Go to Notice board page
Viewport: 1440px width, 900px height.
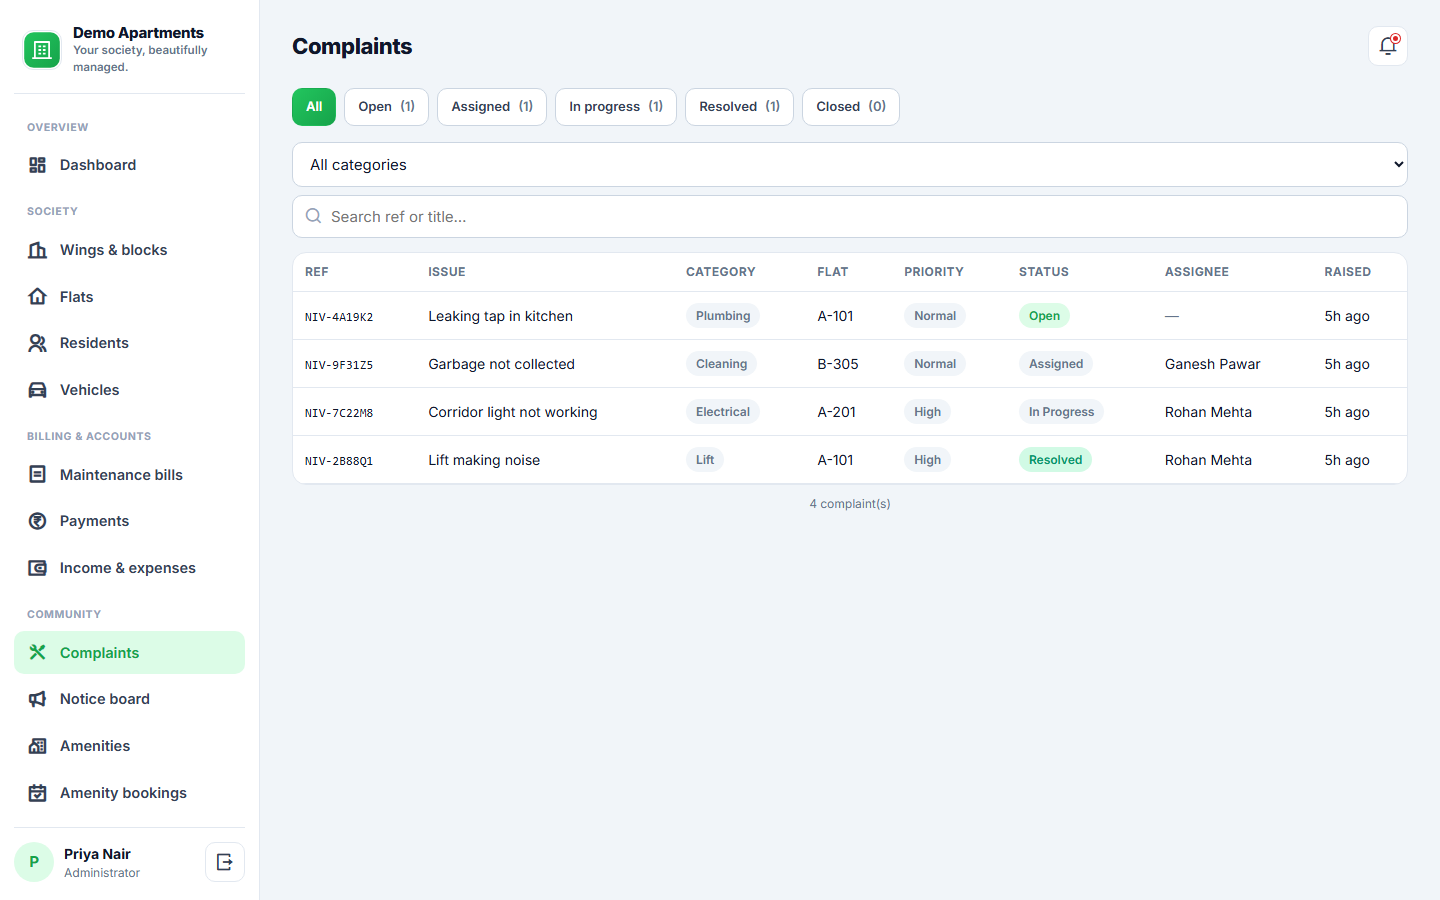129,699
